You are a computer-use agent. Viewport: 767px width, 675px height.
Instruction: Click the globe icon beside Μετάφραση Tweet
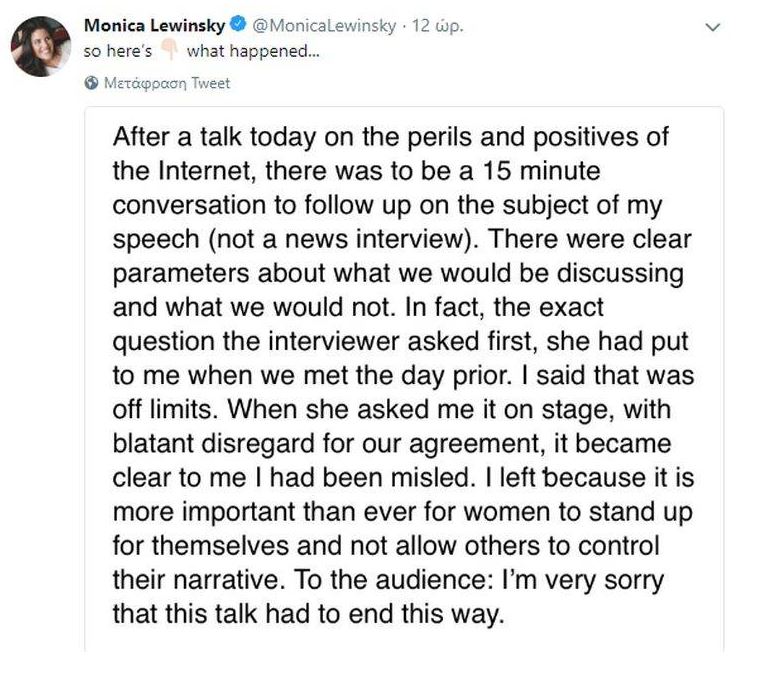pos(91,83)
